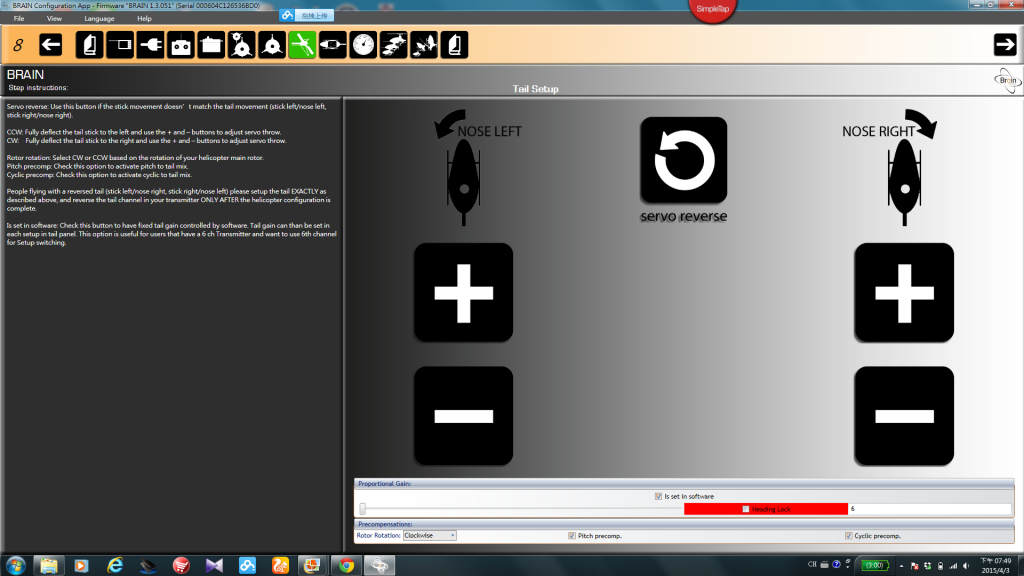Click the battery indicator in the system tray
Viewport: 1024px width, 576px height.
pyautogui.click(x=874, y=566)
